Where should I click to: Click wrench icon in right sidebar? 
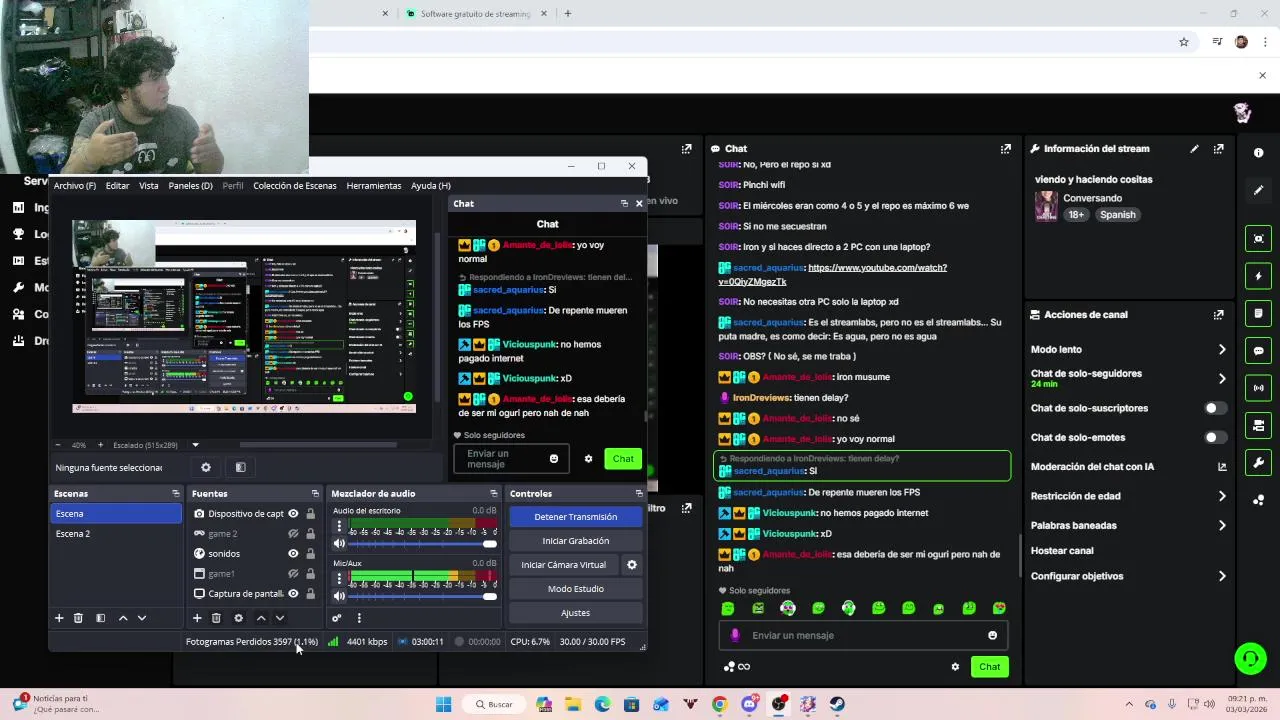[x=1258, y=462]
